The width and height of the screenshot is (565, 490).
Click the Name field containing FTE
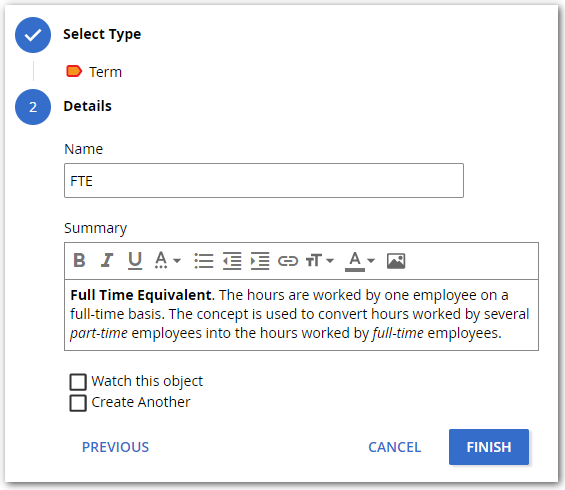[x=264, y=181]
